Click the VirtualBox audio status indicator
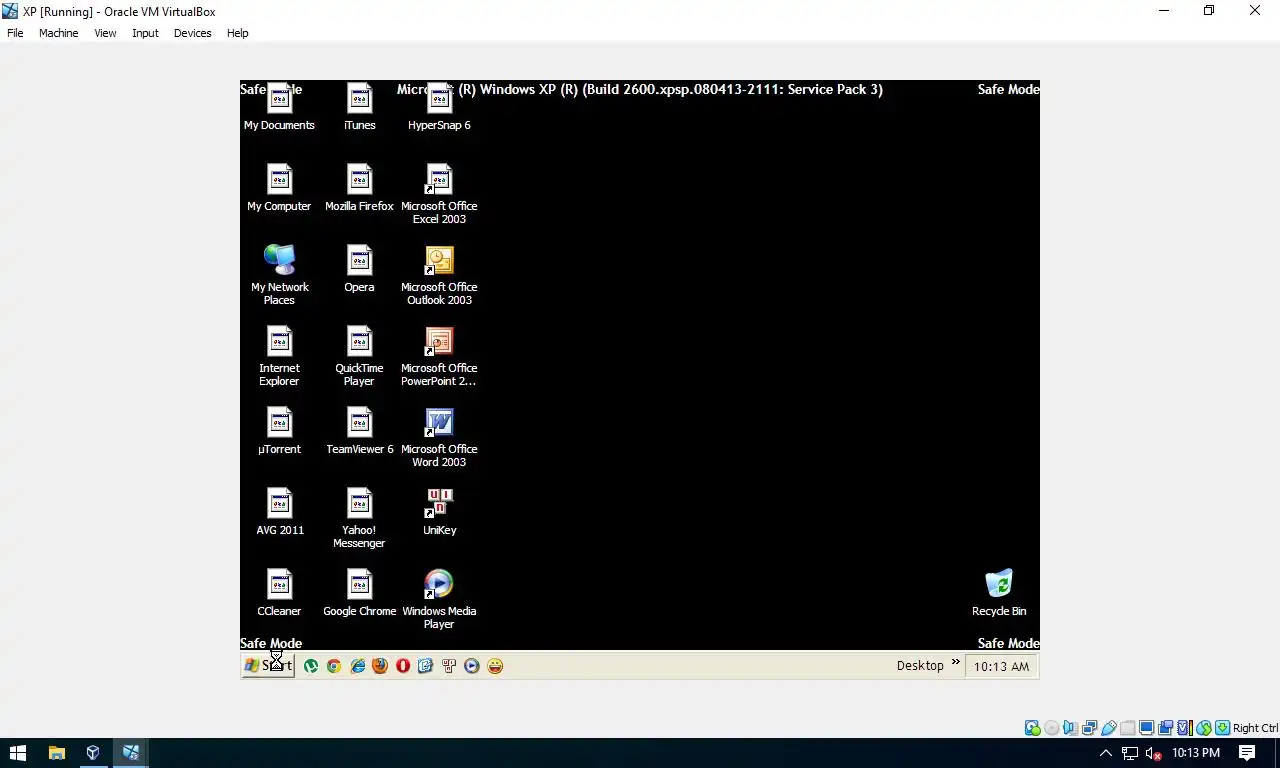This screenshot has height=768, width=1280. click(1071, 728)
